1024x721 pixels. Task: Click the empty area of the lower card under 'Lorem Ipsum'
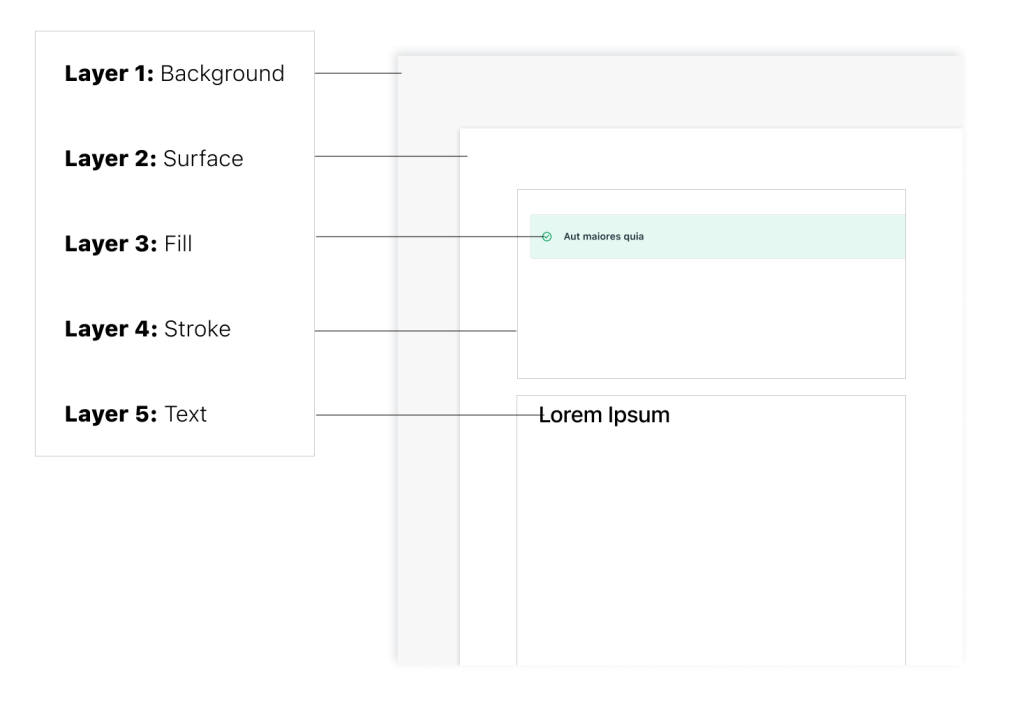coord(710,550)
